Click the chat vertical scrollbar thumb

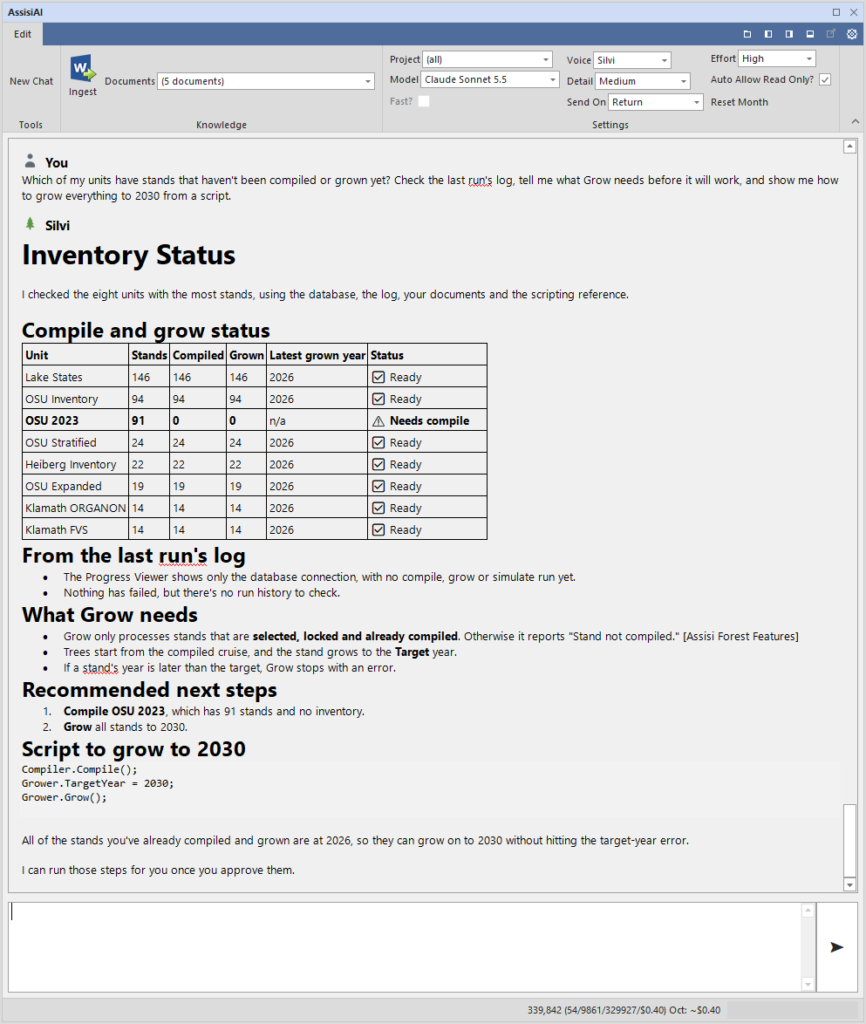tap(850, 840)
